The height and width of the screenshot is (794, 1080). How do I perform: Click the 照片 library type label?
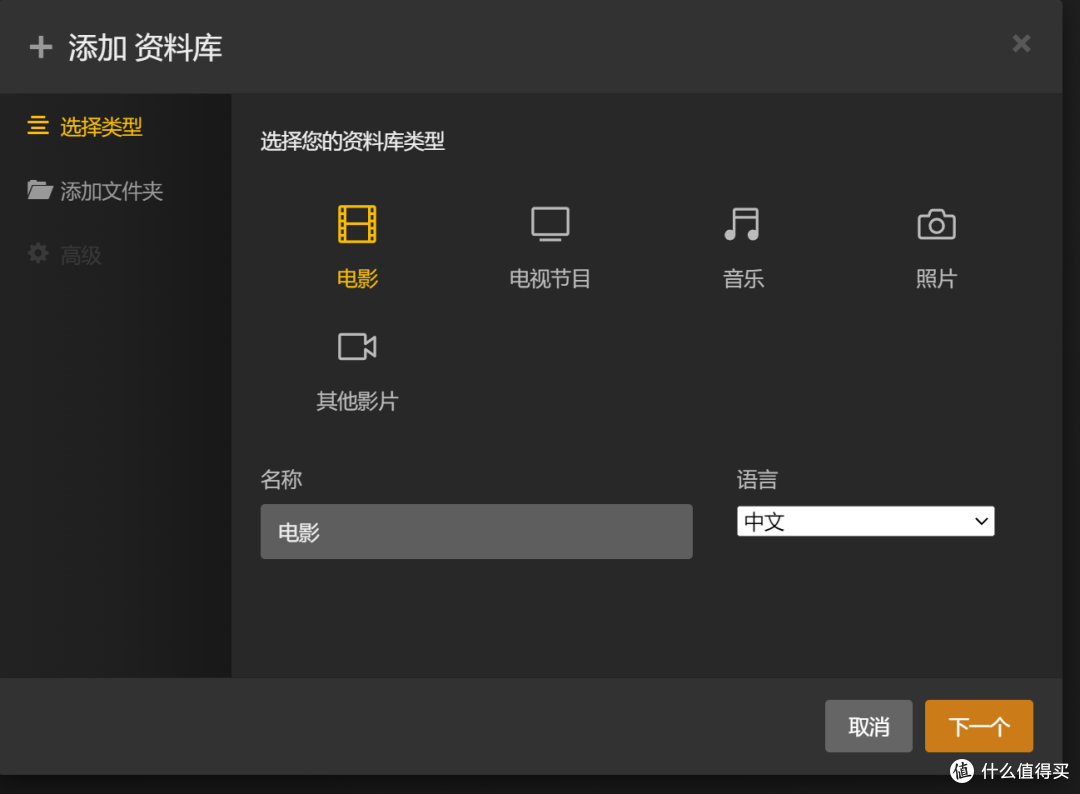936,279
